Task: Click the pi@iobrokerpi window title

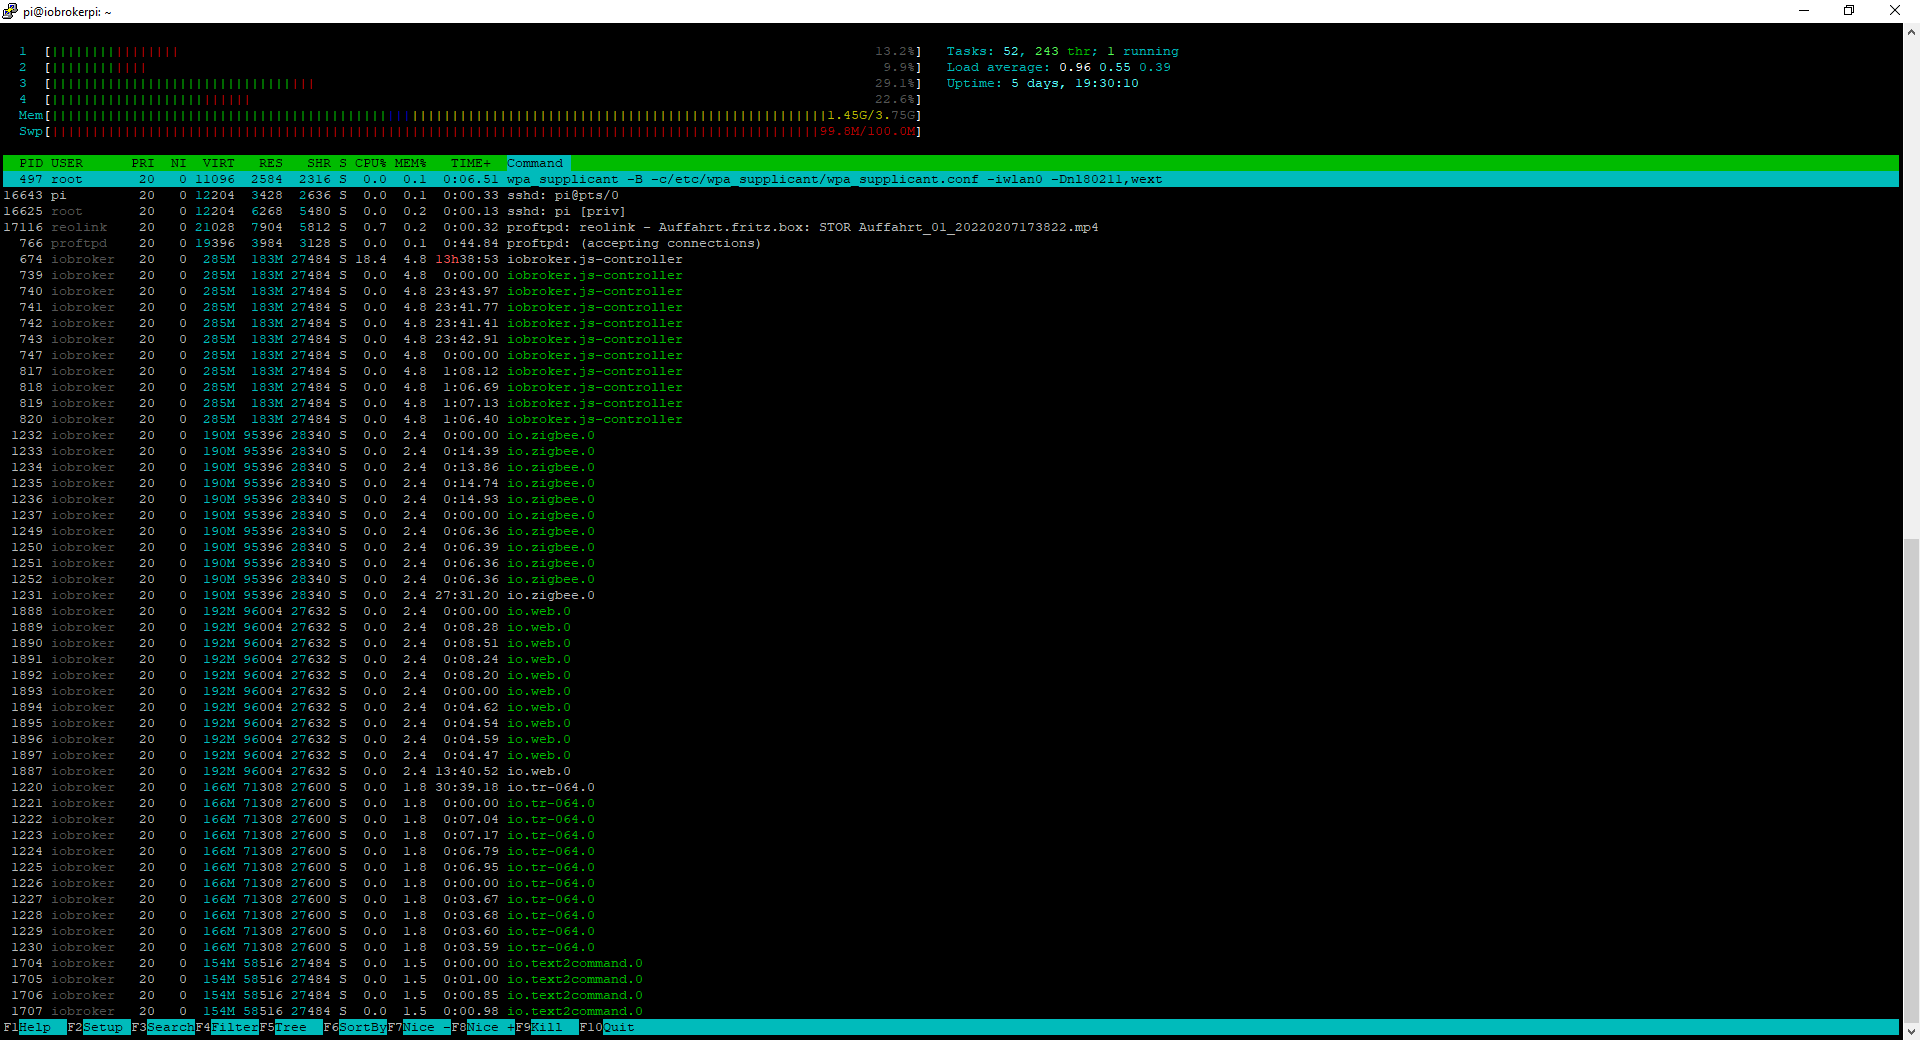Action: [67, 12]
